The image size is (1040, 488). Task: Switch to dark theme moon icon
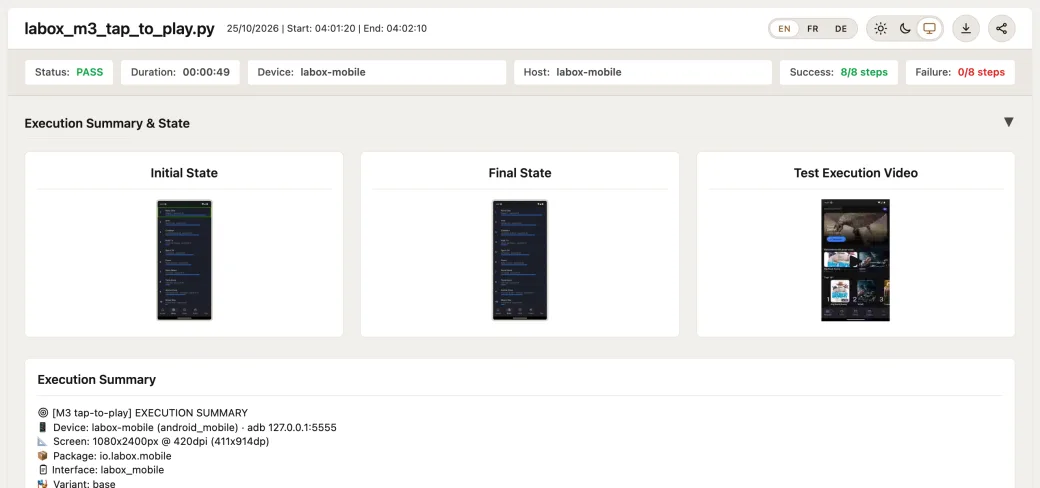[905, 29]
